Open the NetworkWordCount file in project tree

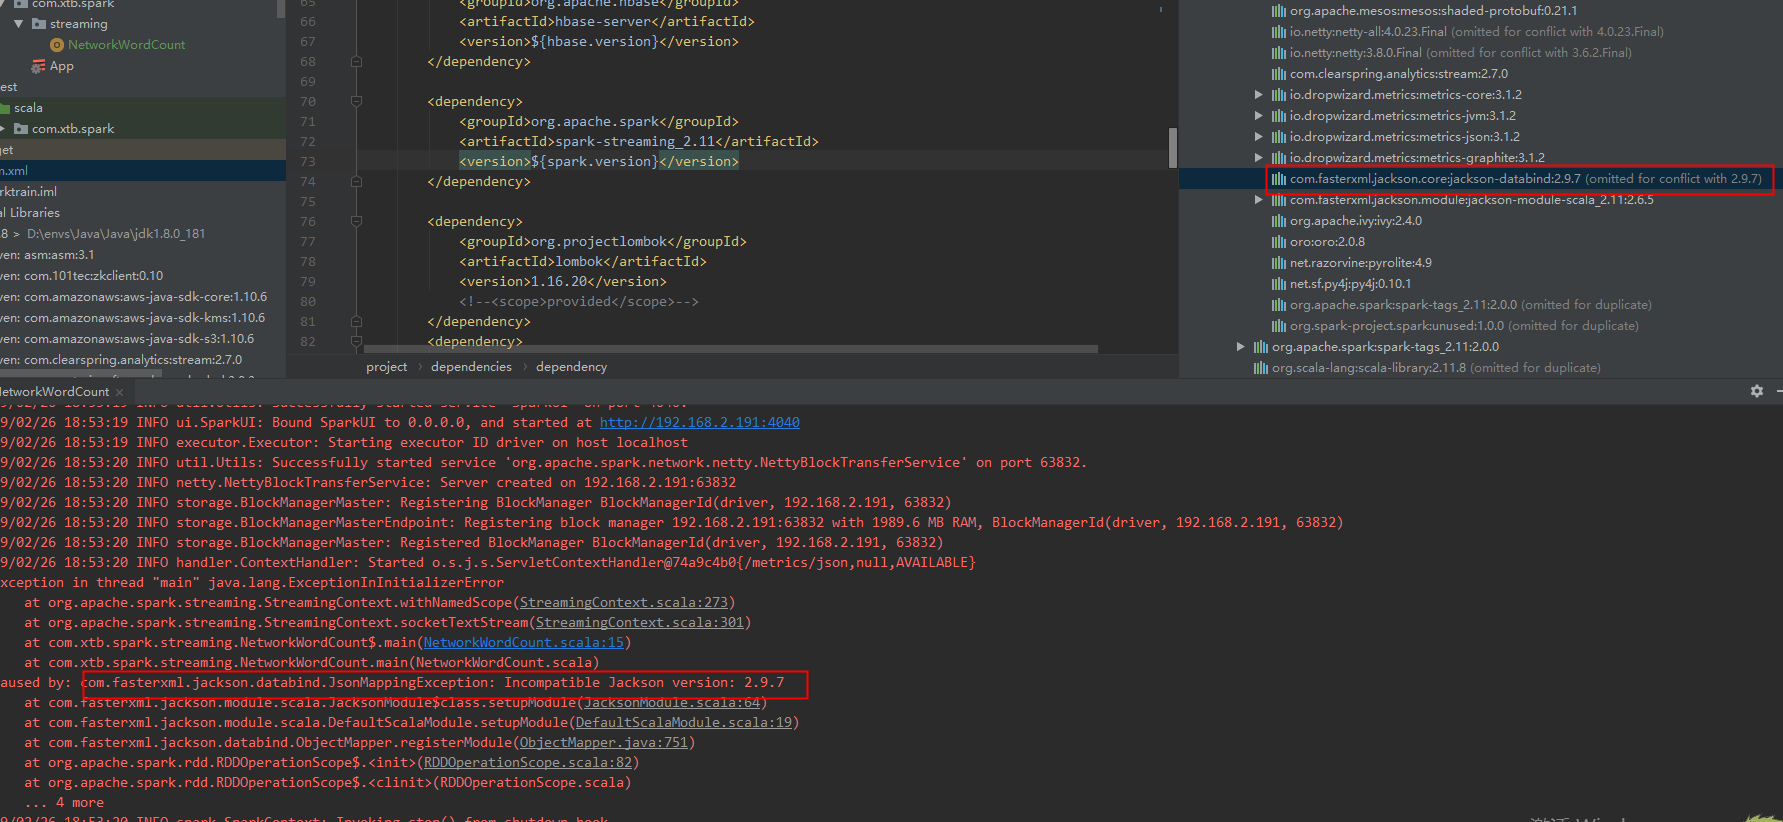126,45
